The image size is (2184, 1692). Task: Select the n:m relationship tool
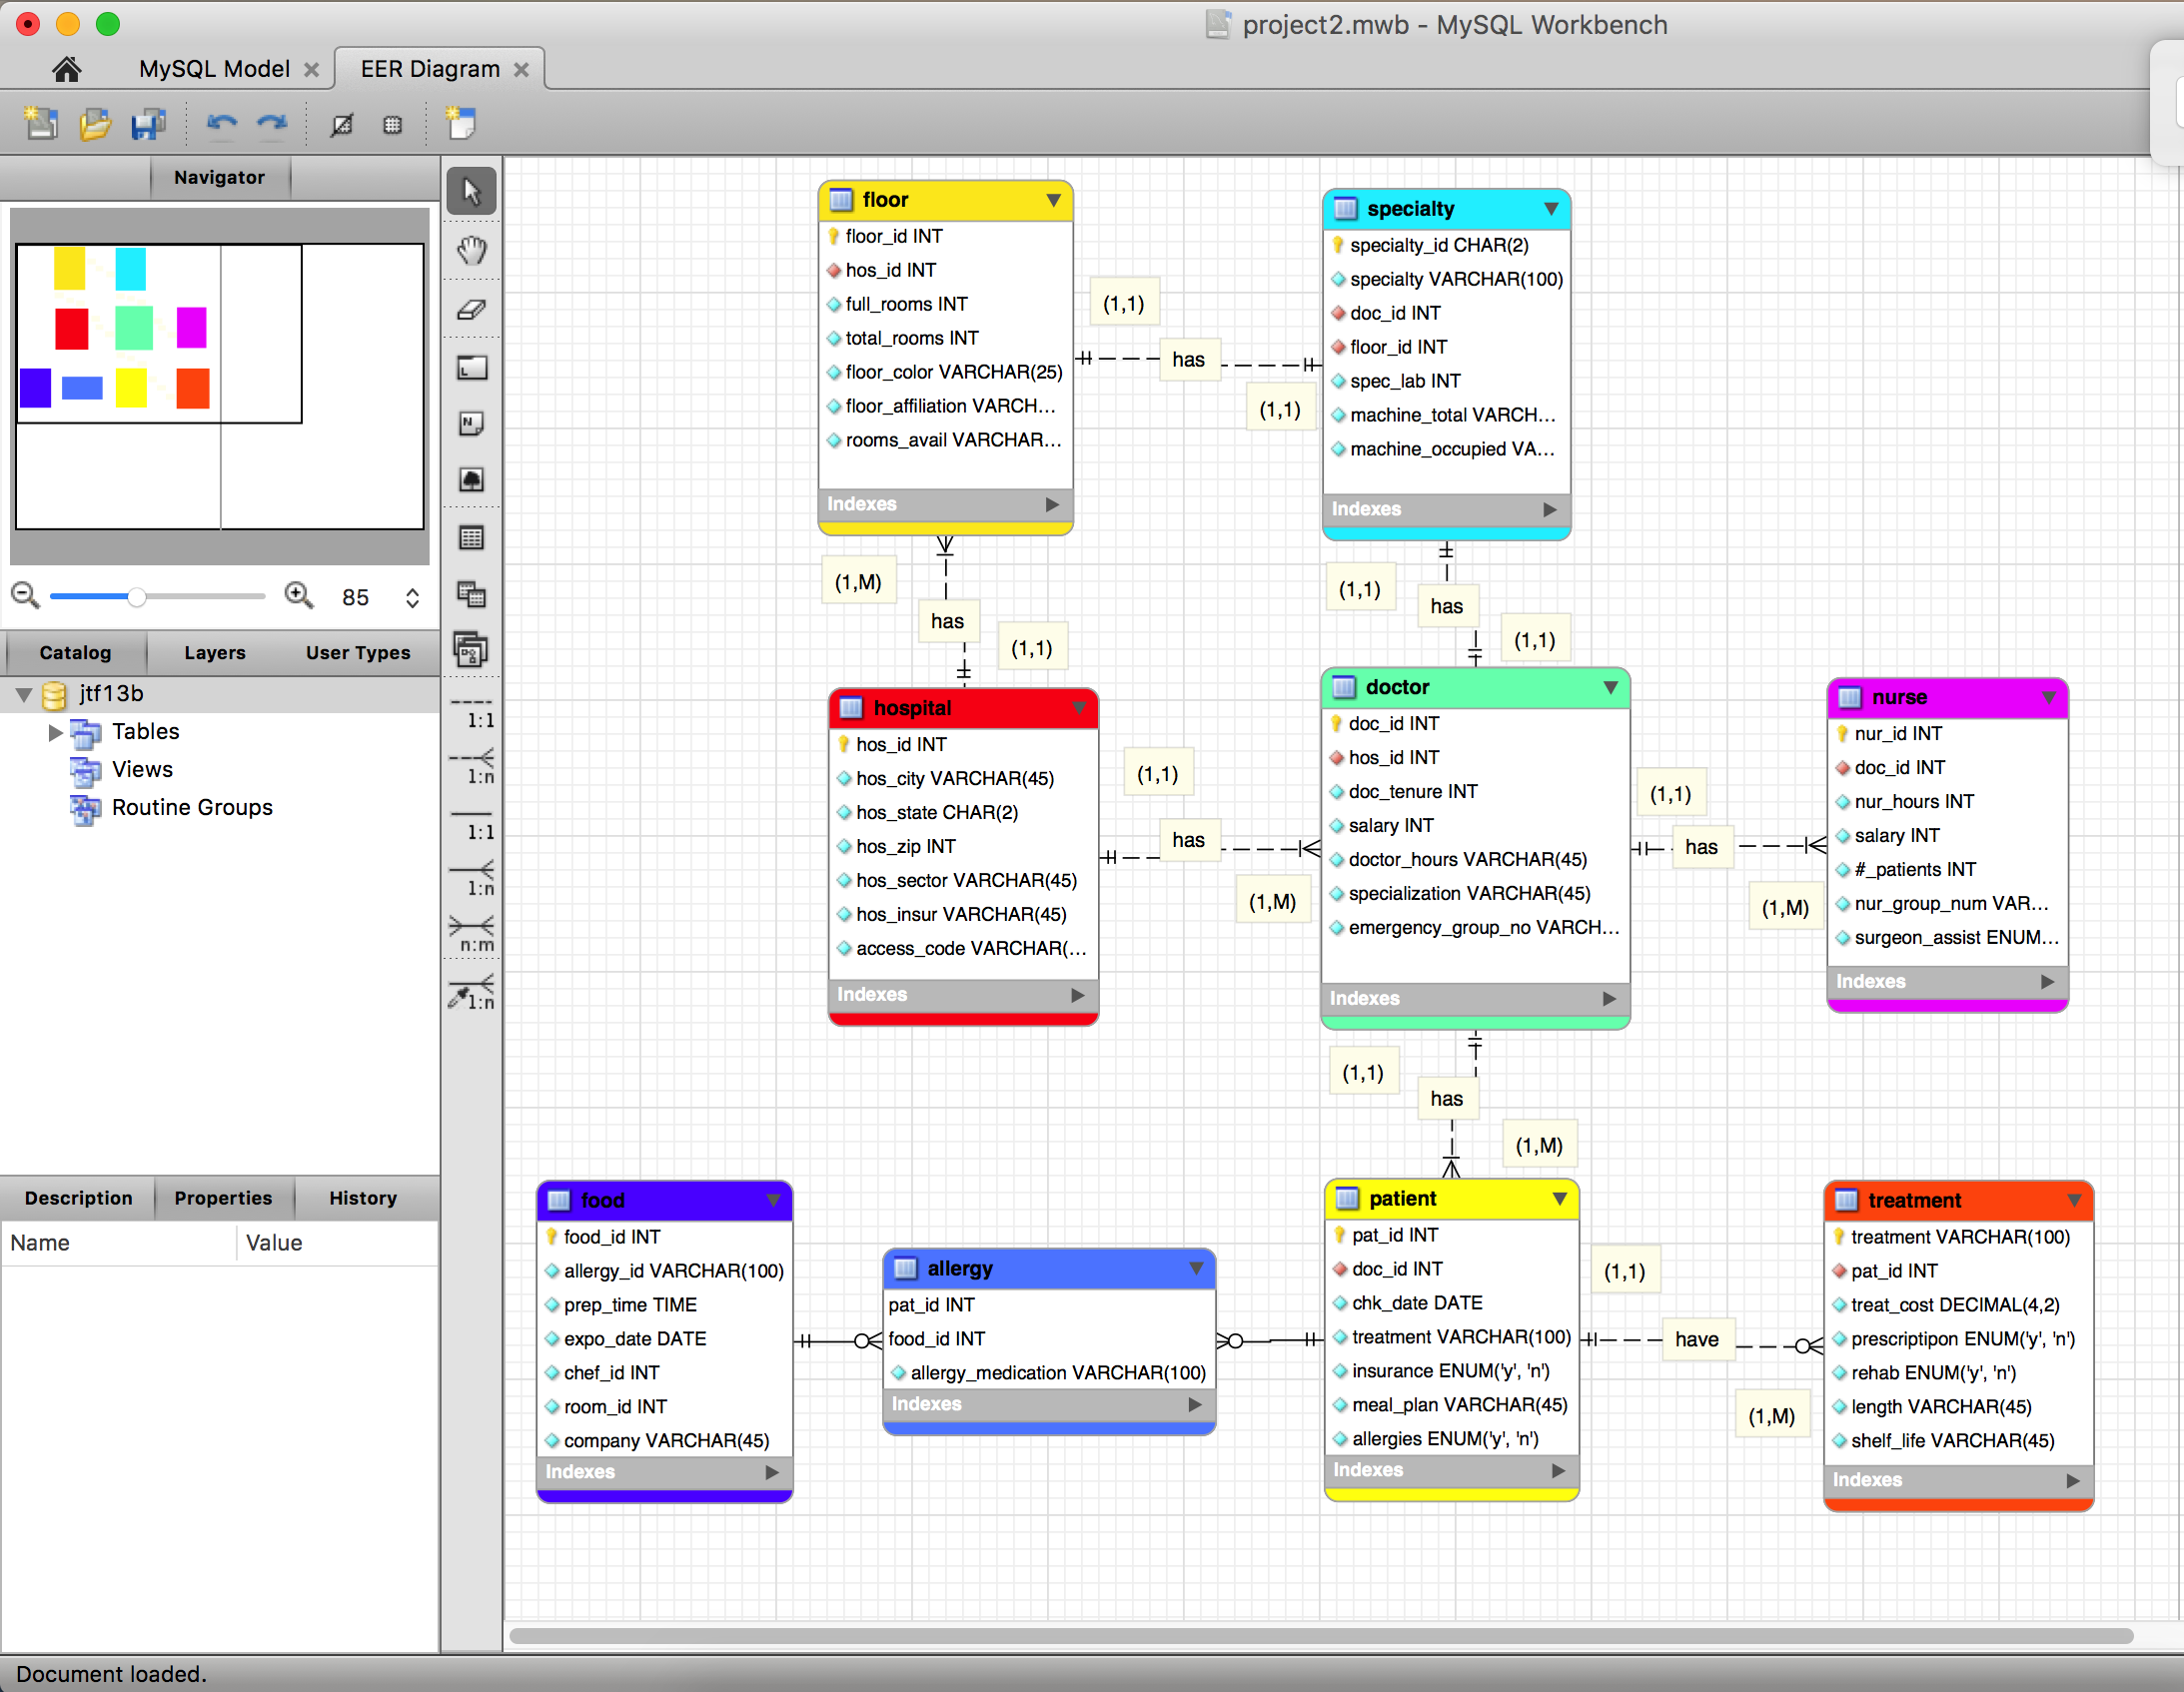point(471,935)
